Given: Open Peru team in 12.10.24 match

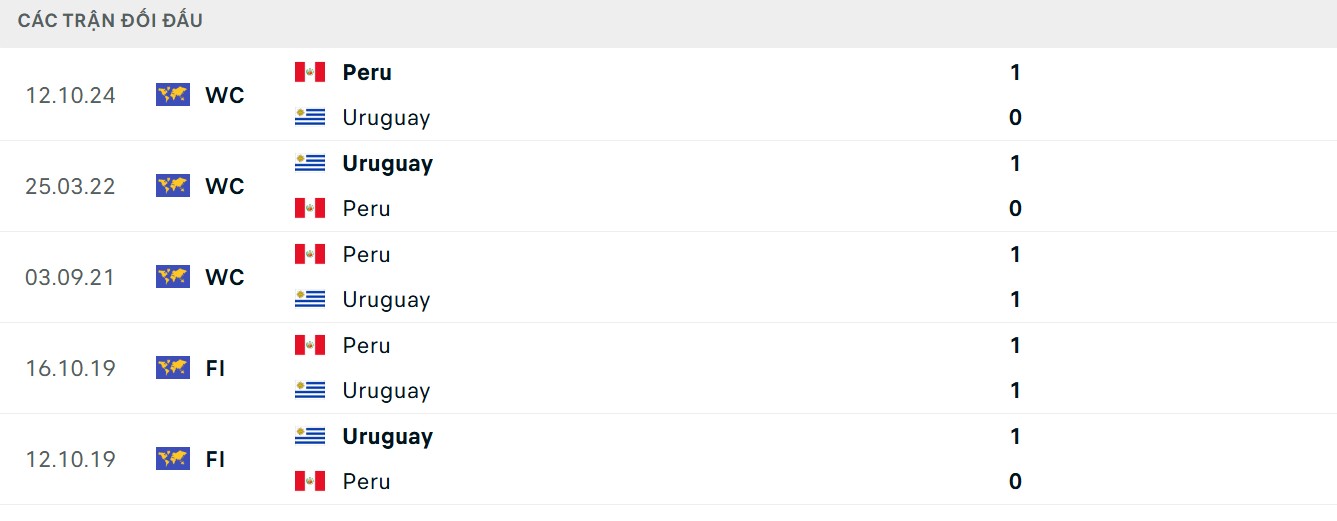Looking at the screenshot, I should [x=367, y=72].
